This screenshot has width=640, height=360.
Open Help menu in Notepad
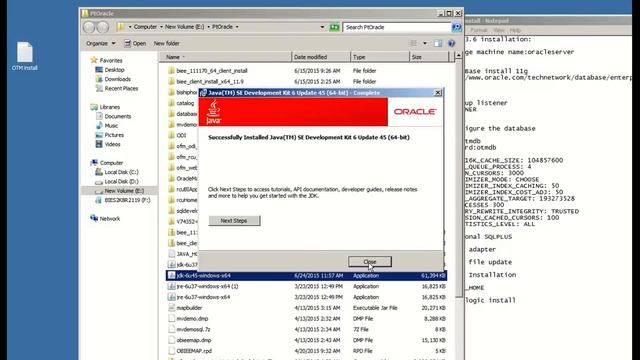coord(515,30)
